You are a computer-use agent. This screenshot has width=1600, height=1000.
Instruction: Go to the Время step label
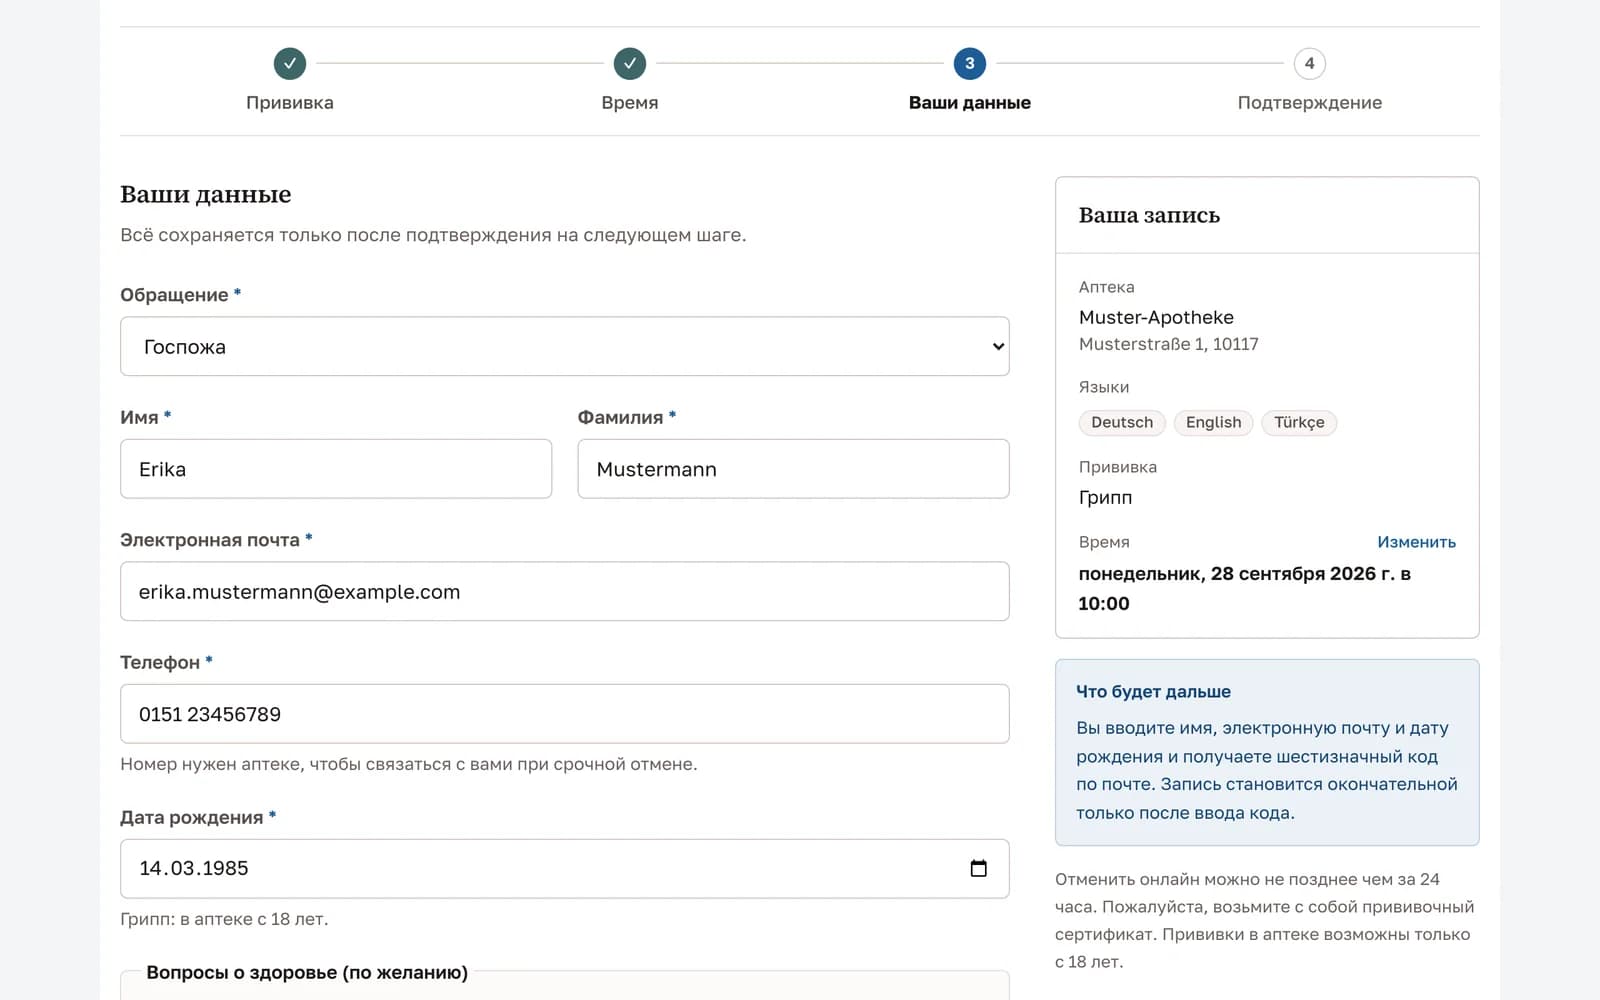[630, 102]
